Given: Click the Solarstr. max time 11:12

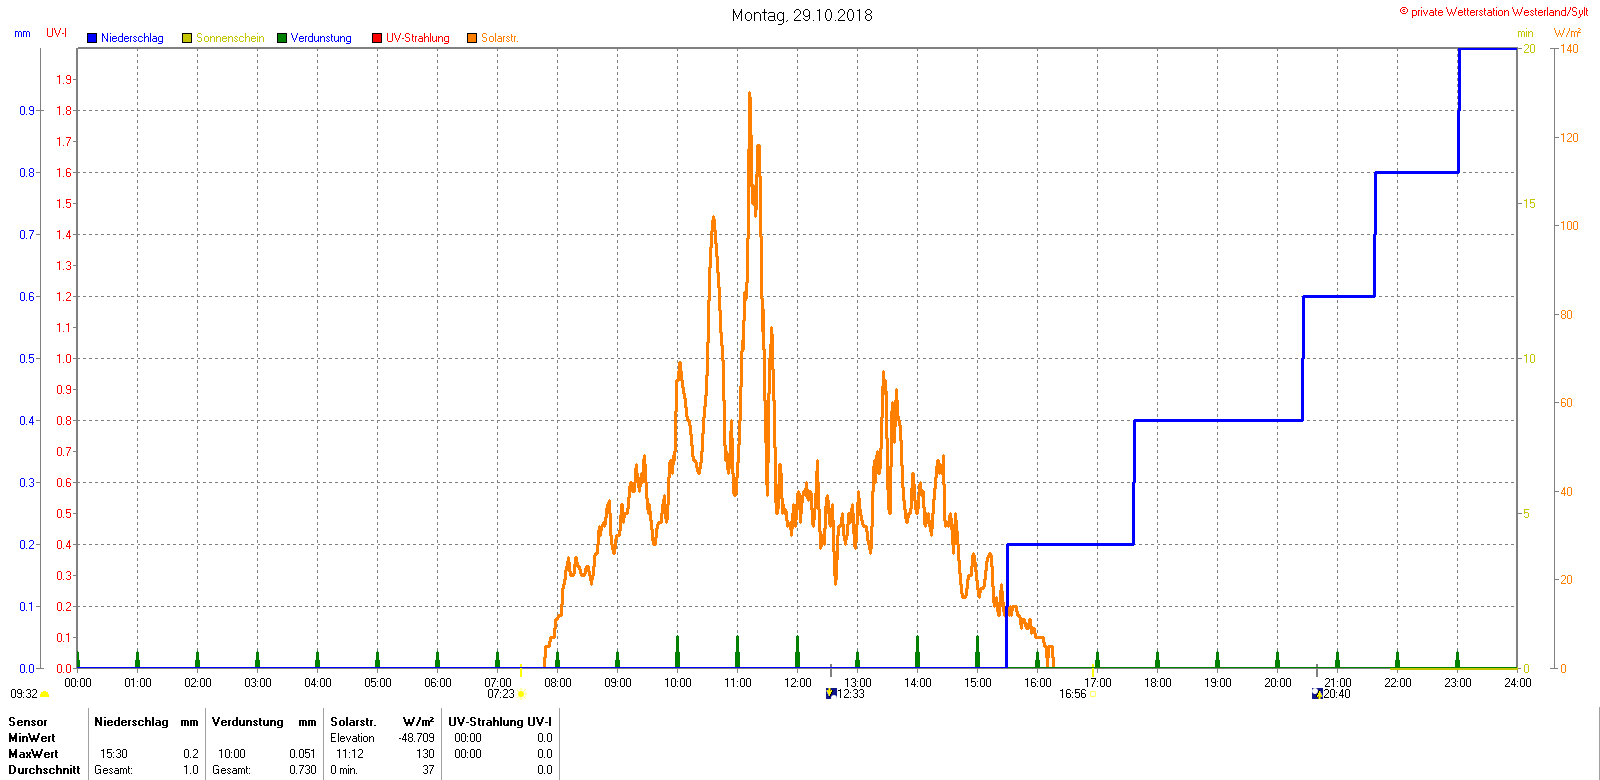Looking at the screenshot, I should (350, 754).
